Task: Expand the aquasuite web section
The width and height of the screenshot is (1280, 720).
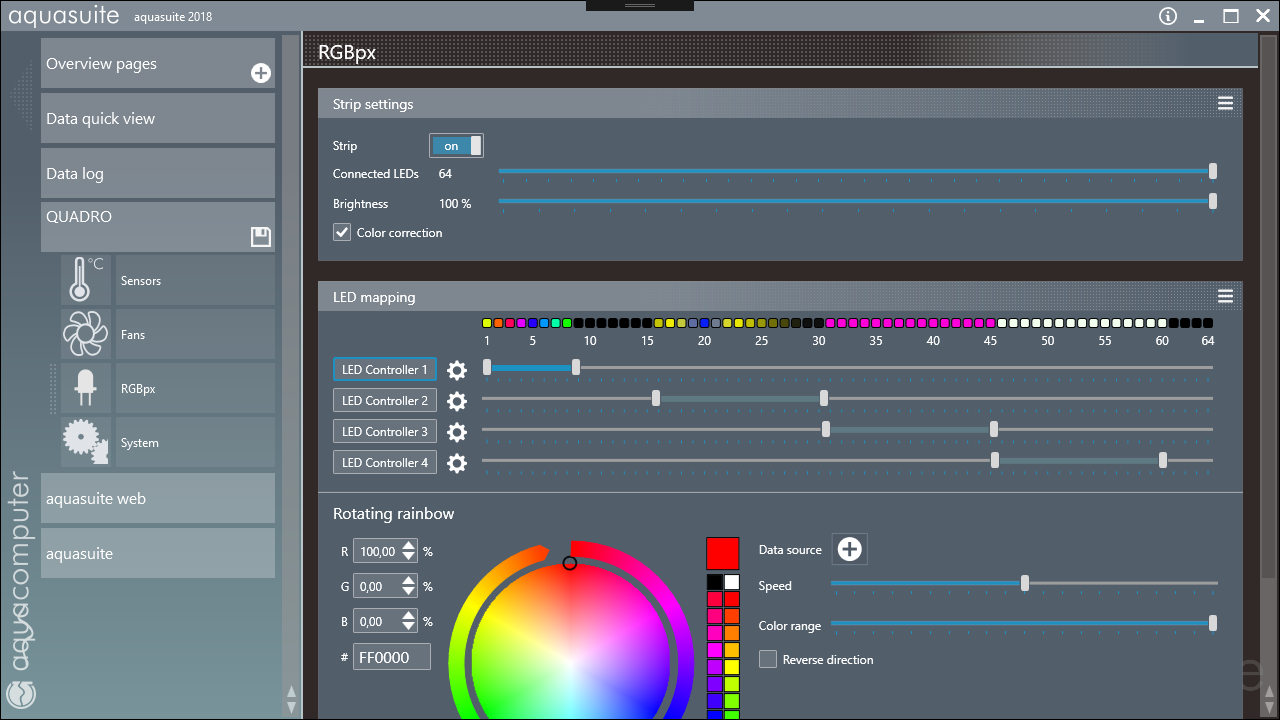Action: click(x=157, y=498)
